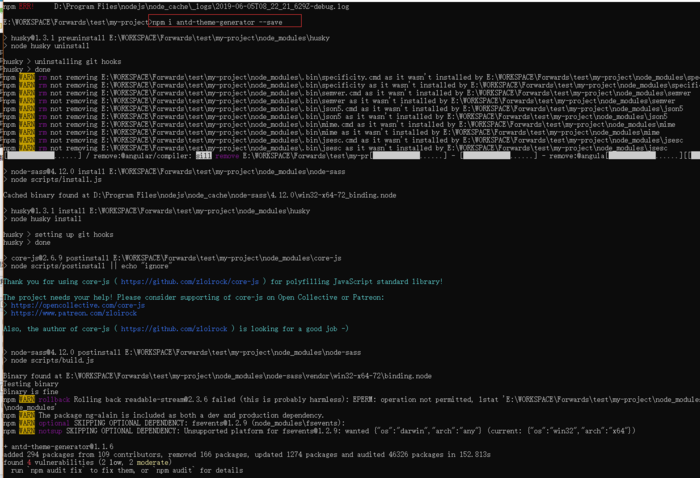Click the 'npm i antd-theme-generator --save' command
The width and height of the screenshot is (700, 478).
pos(217,22)
